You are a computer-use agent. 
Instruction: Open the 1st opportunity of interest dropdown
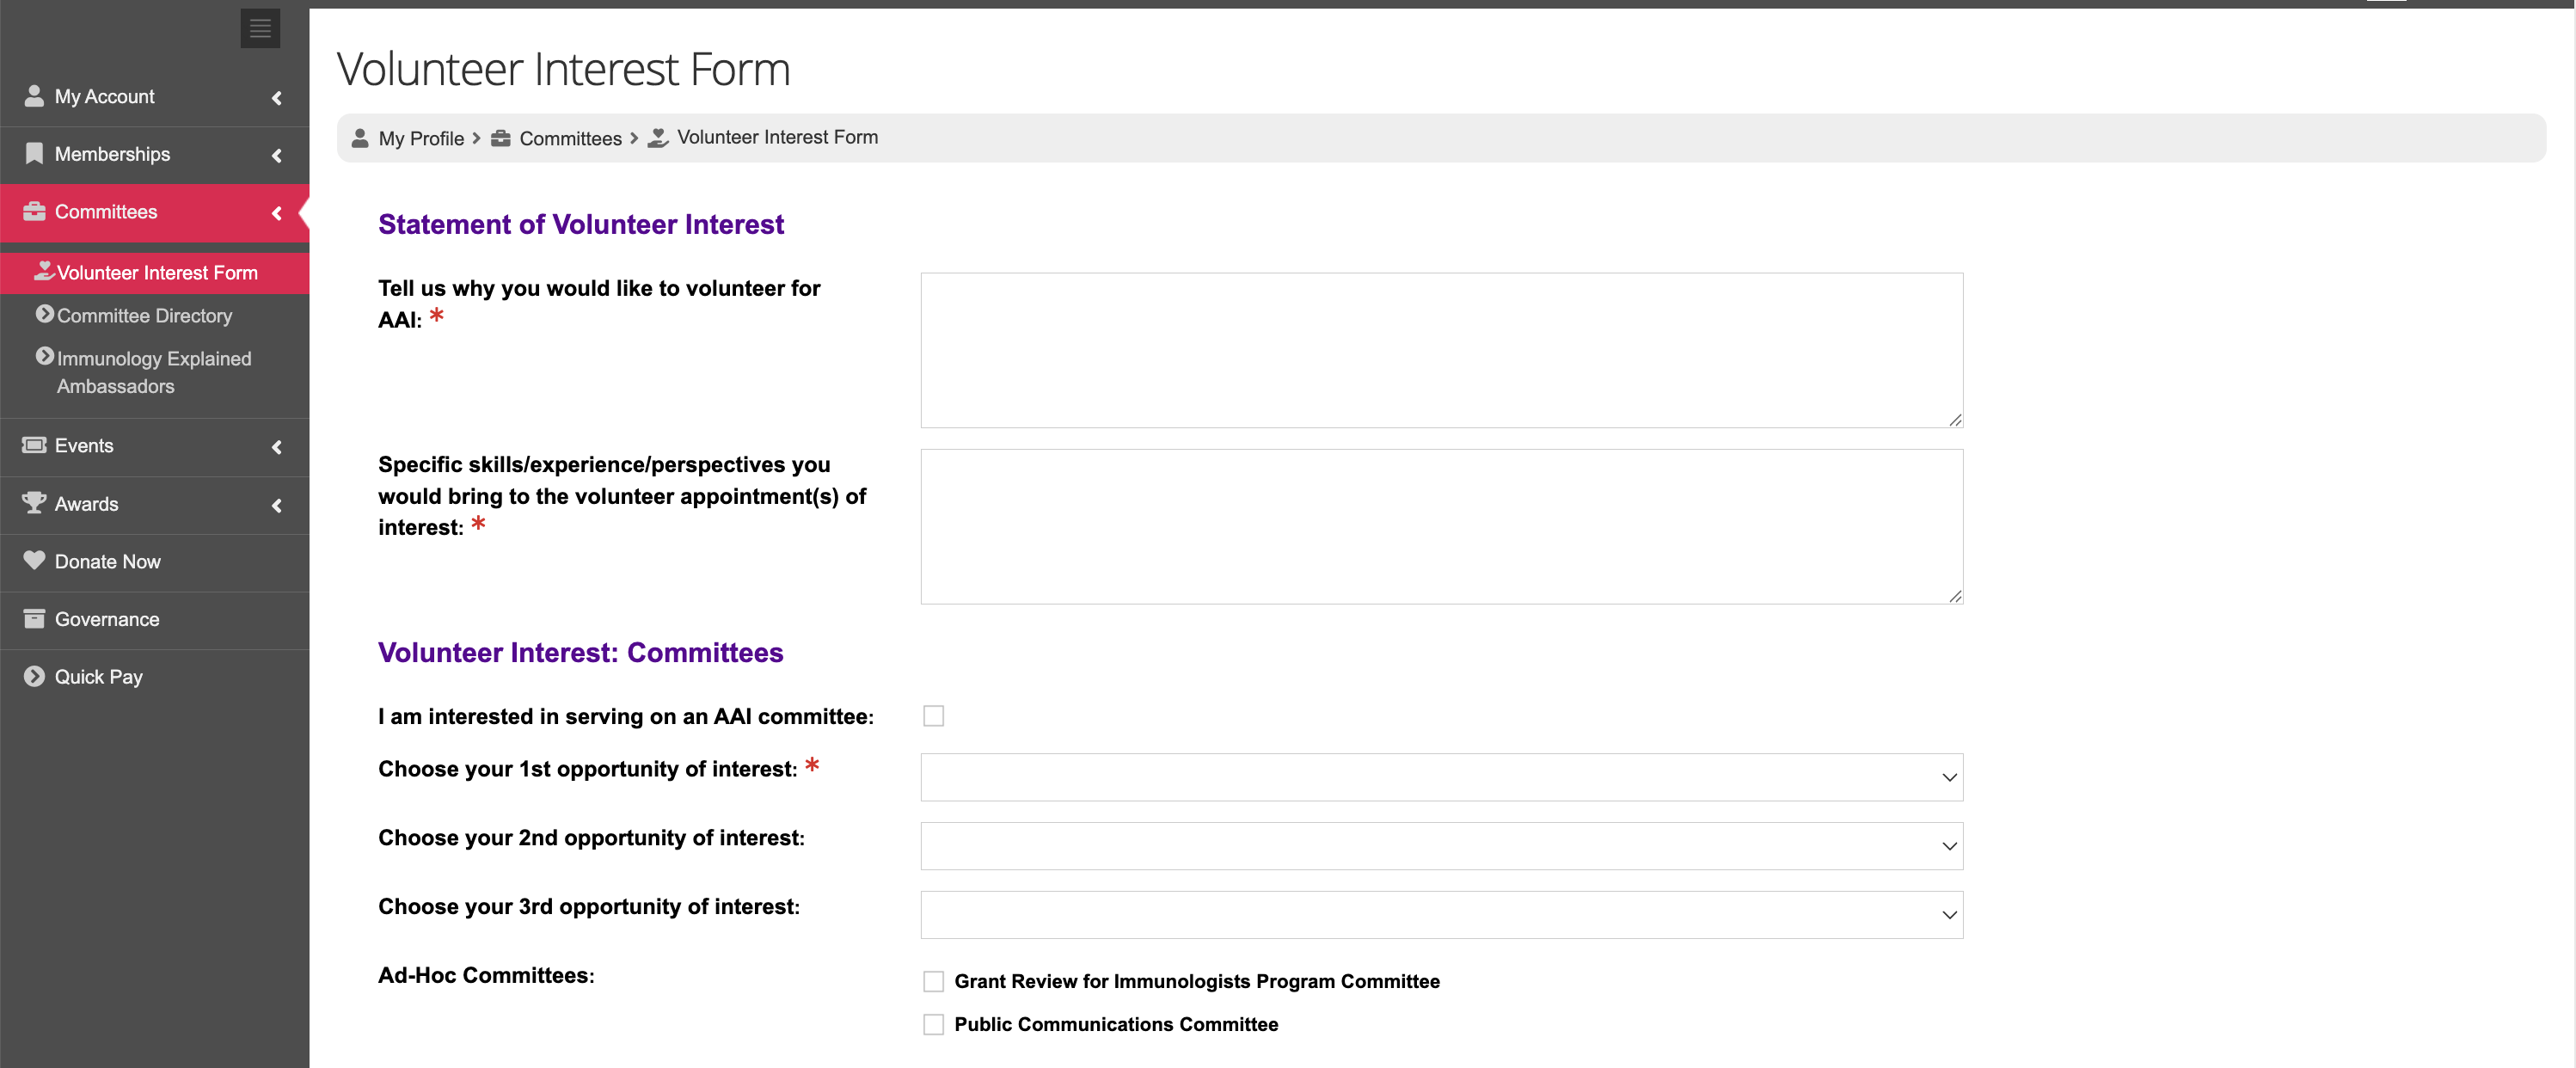(1441, 777)
